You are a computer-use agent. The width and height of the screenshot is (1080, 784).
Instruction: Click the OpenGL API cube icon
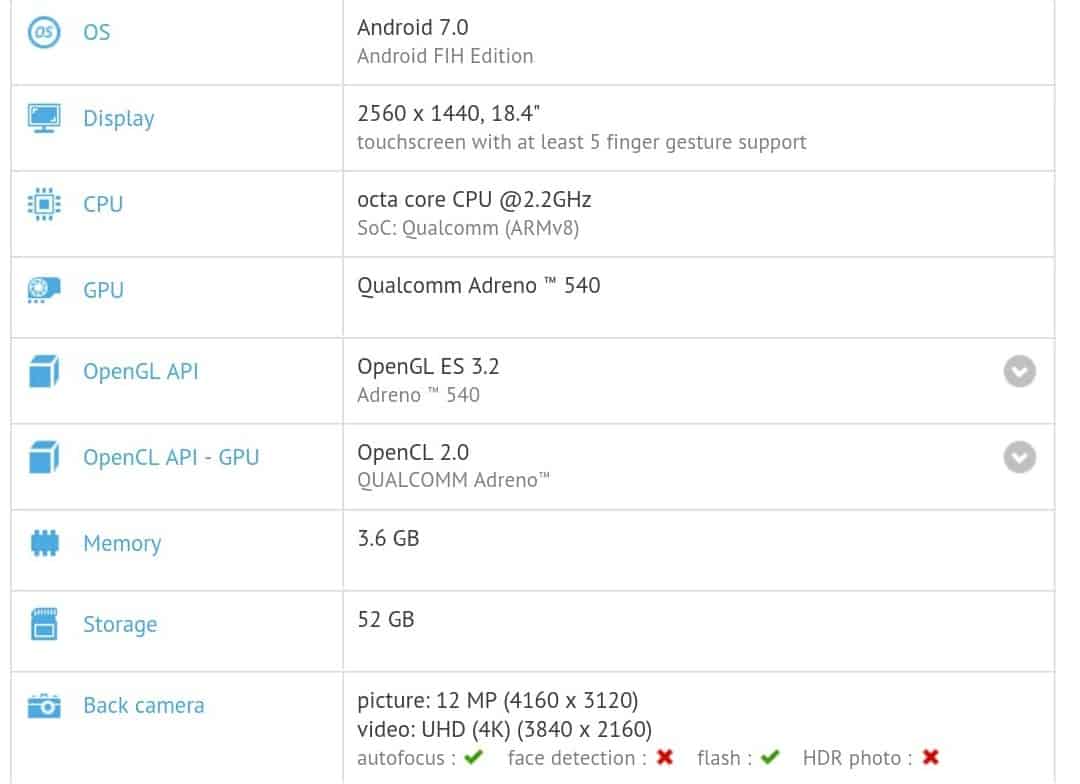pyautogui.click(x=44, y=372)
